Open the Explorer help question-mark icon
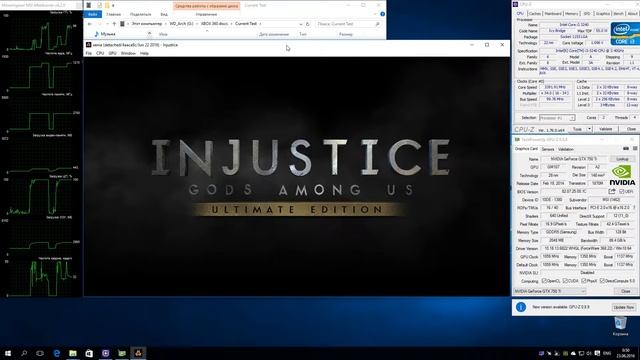 coord(382,14)
